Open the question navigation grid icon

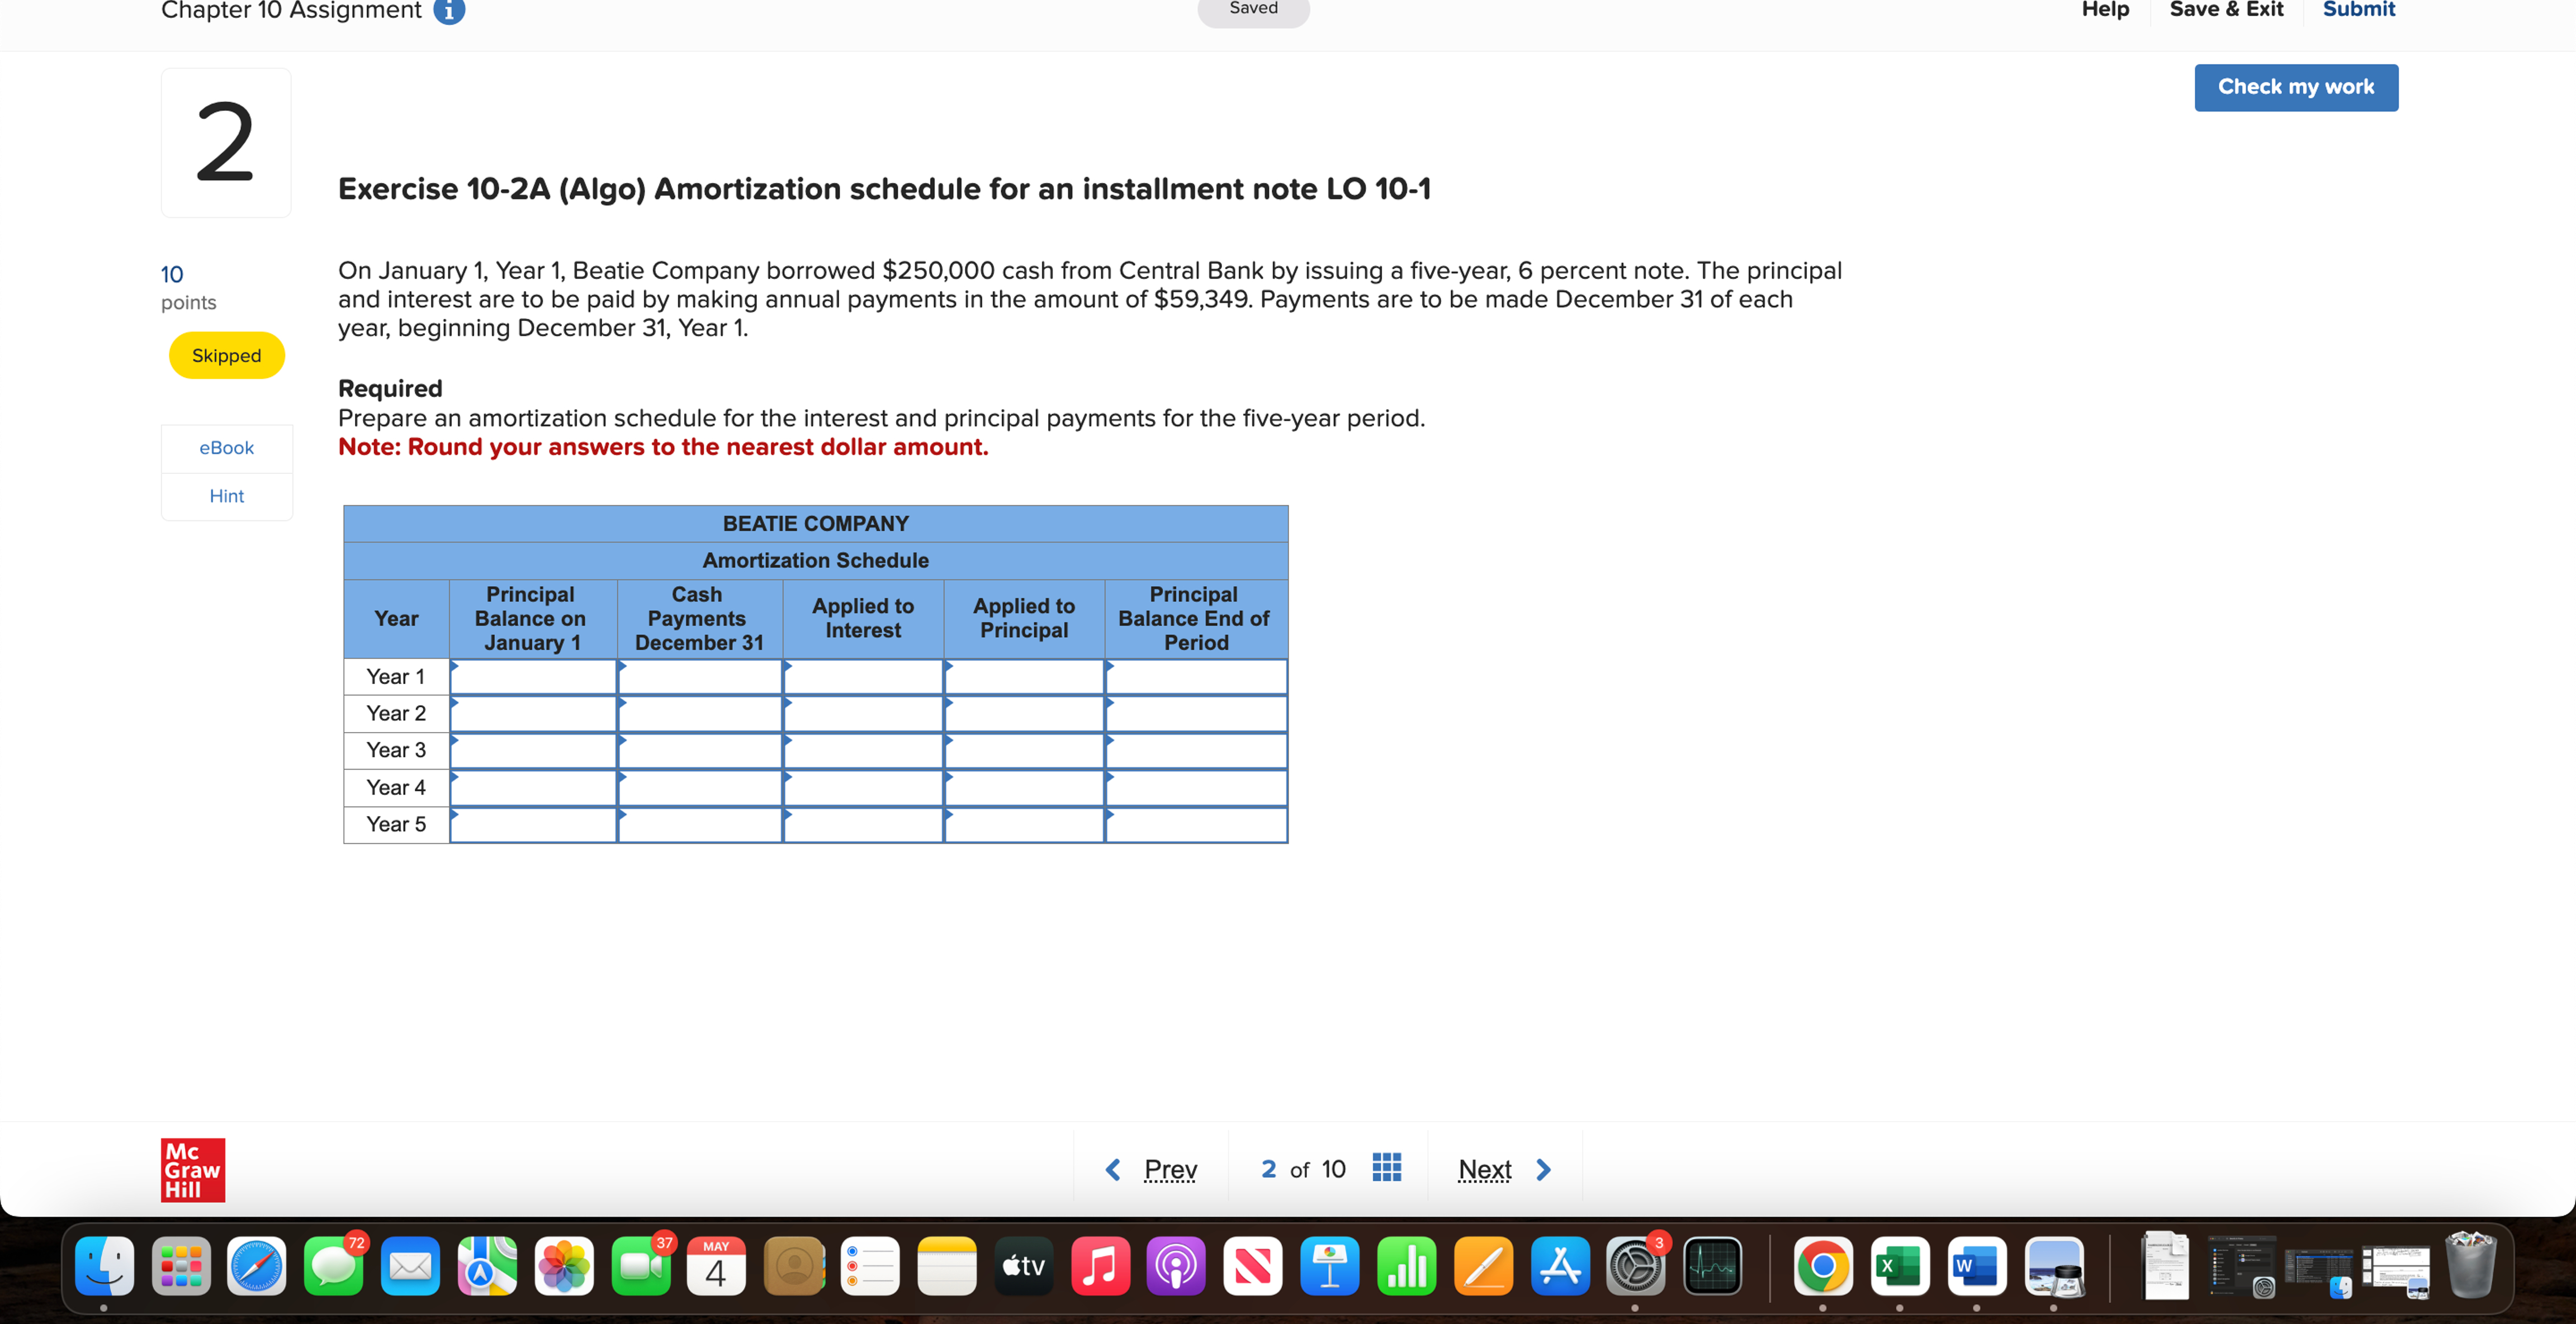[x=1386, y=1168]
